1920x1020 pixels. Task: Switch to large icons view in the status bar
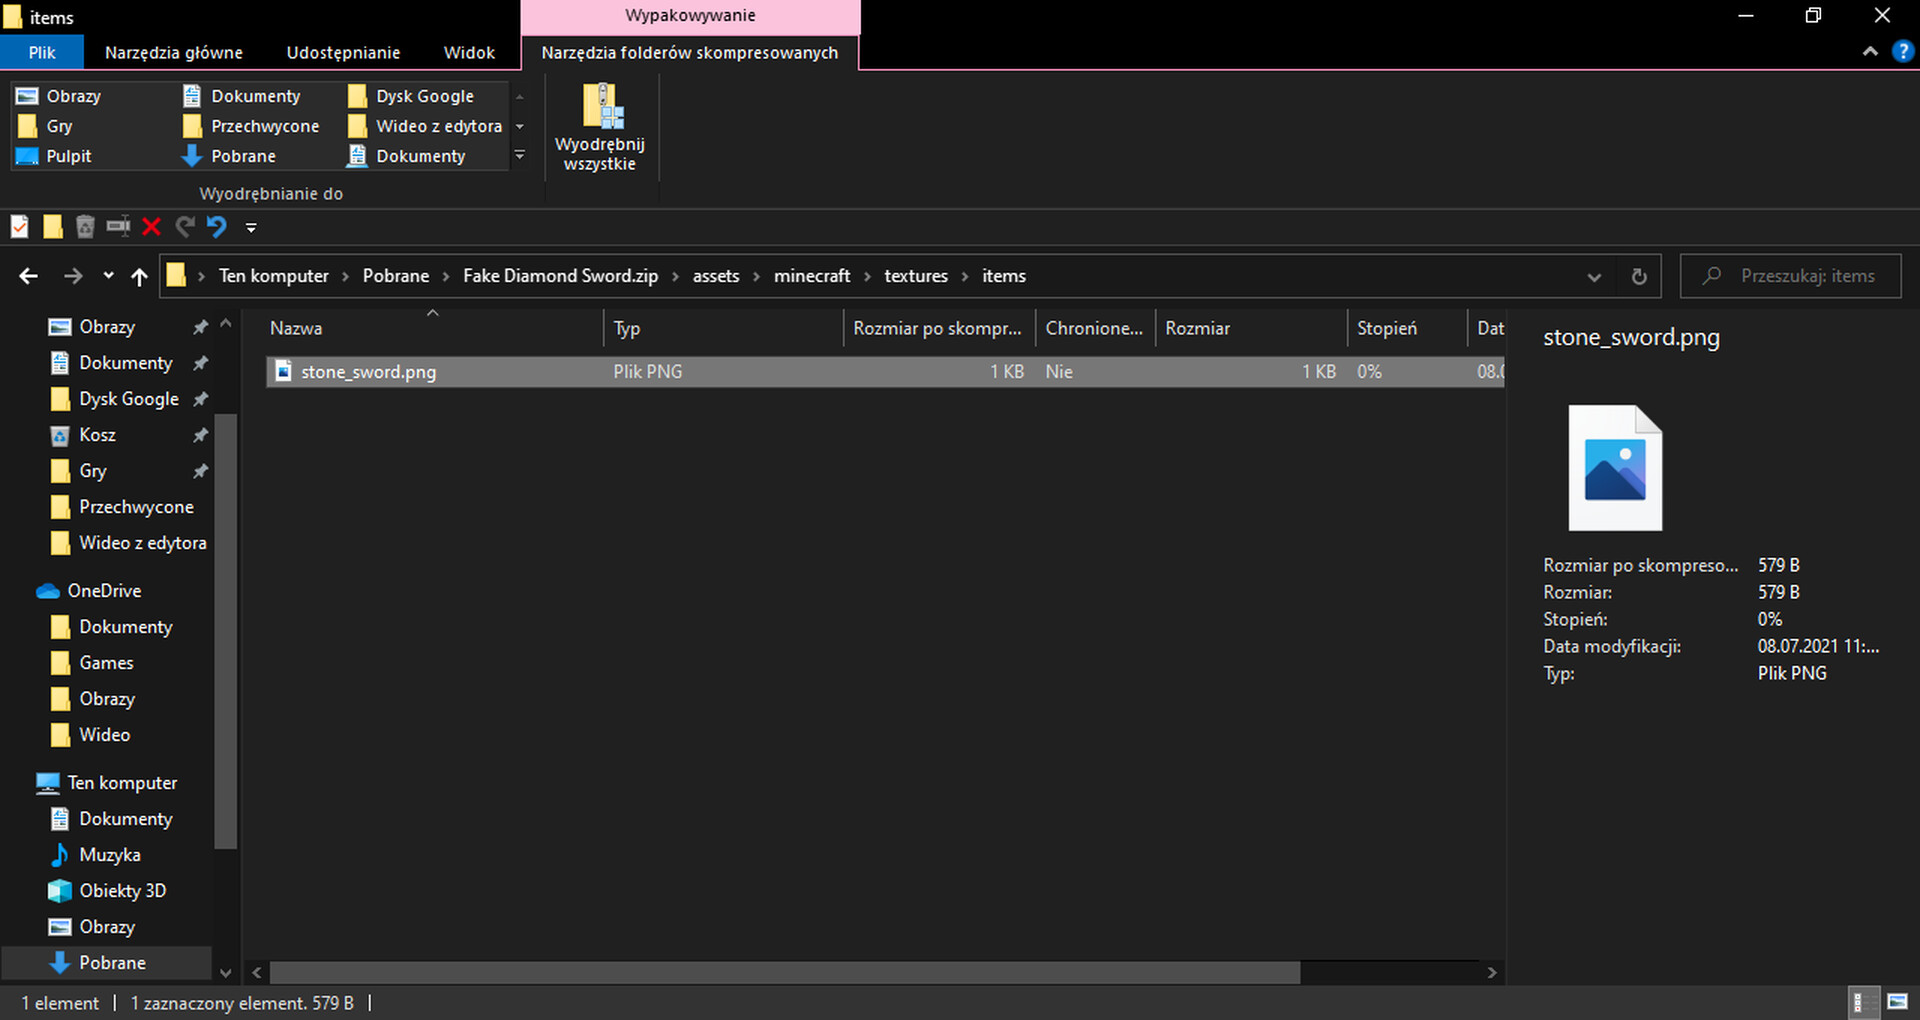coord(1896,1002)
